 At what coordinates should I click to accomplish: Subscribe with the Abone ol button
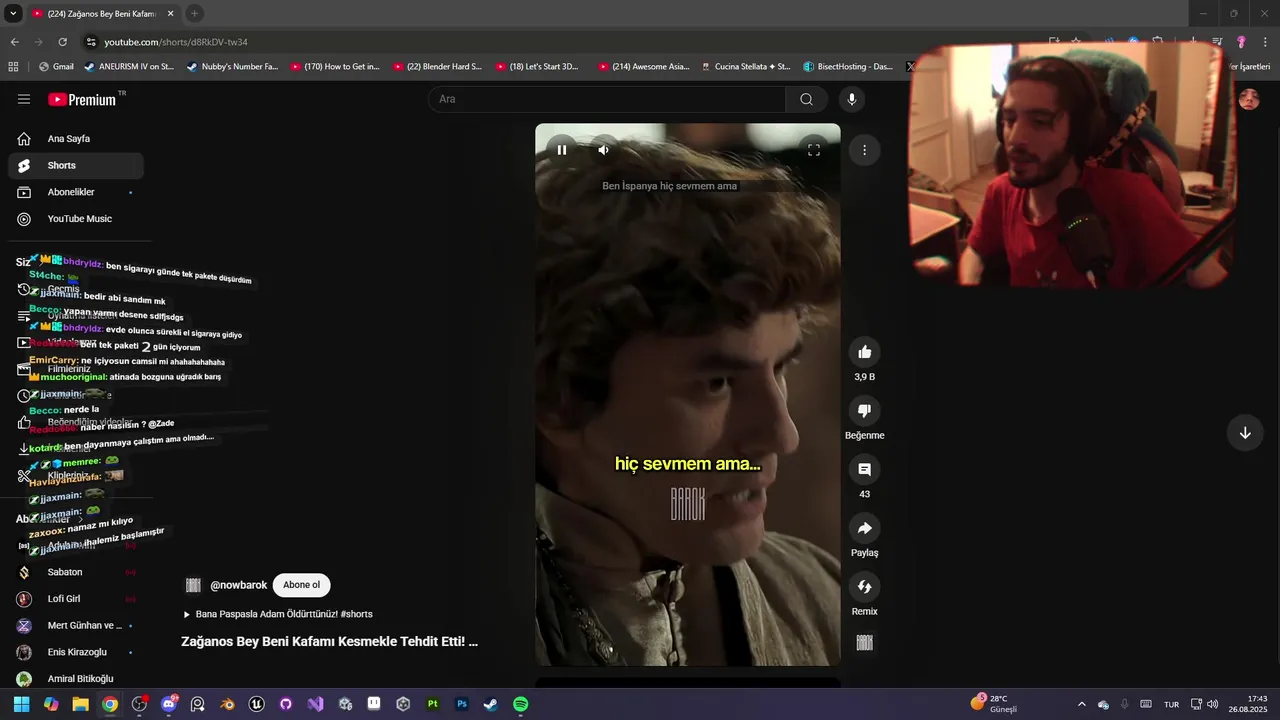point(301,585)
